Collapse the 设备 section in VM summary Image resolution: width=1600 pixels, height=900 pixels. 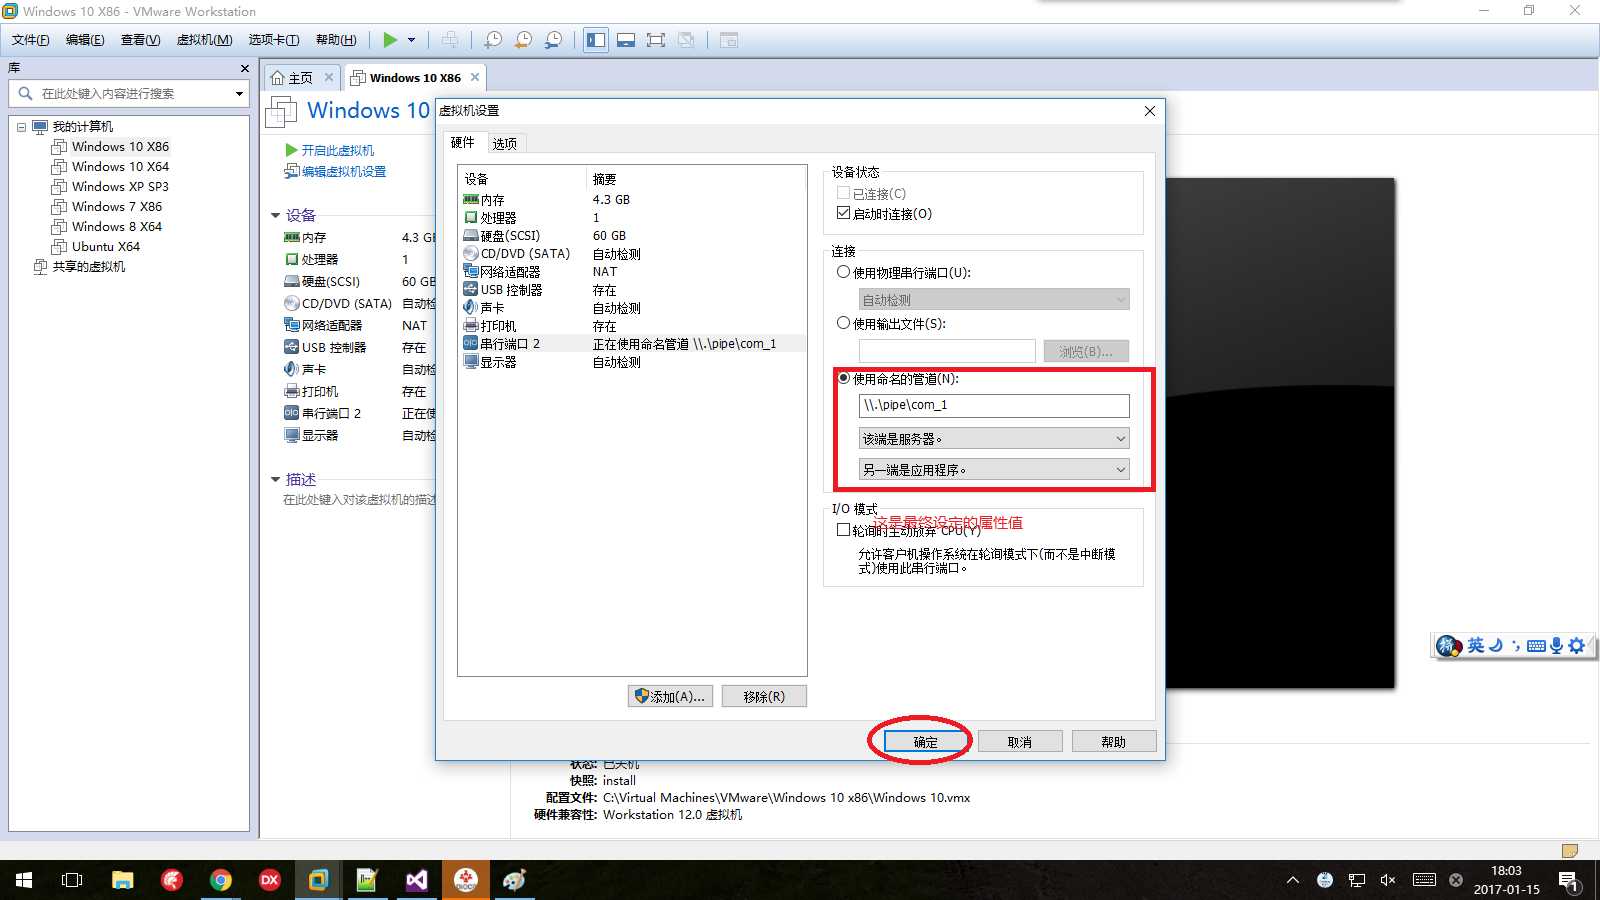(x=275, y=215)
